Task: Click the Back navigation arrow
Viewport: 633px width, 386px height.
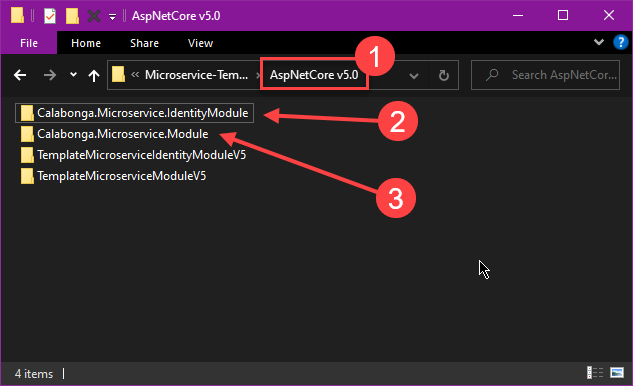Action: [20, 75]
